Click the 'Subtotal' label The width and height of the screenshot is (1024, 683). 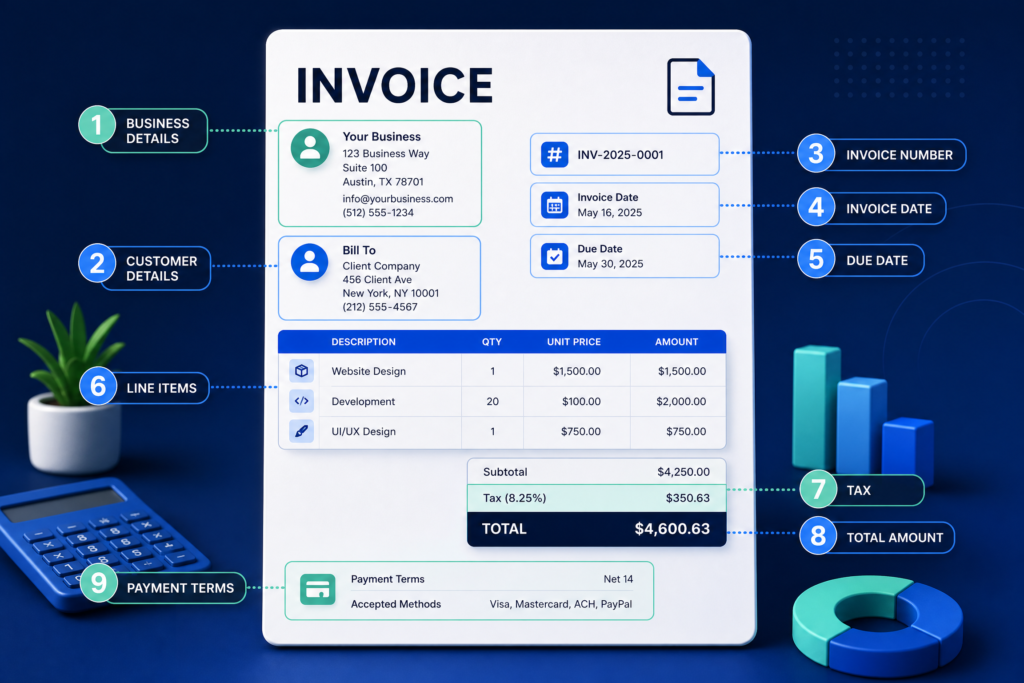(x=505, y=471)
